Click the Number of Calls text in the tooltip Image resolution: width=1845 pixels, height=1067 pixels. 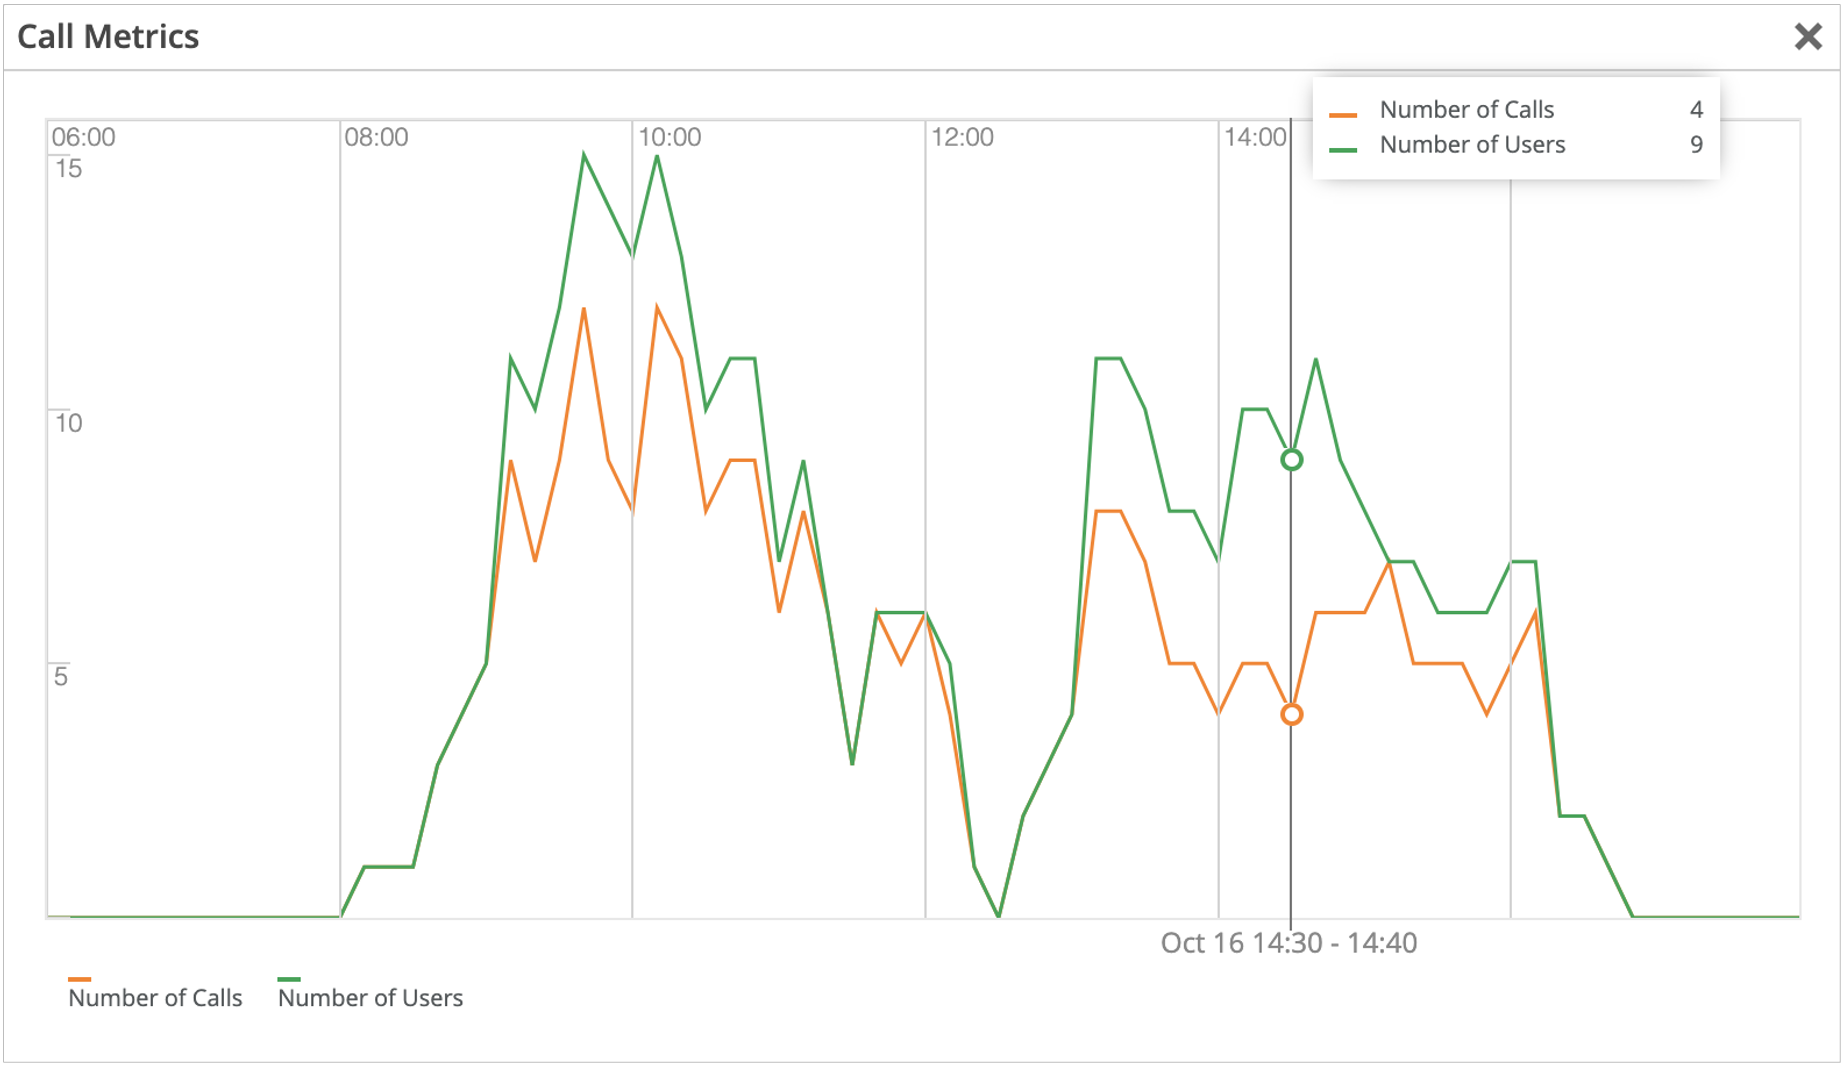[1466, 109]
